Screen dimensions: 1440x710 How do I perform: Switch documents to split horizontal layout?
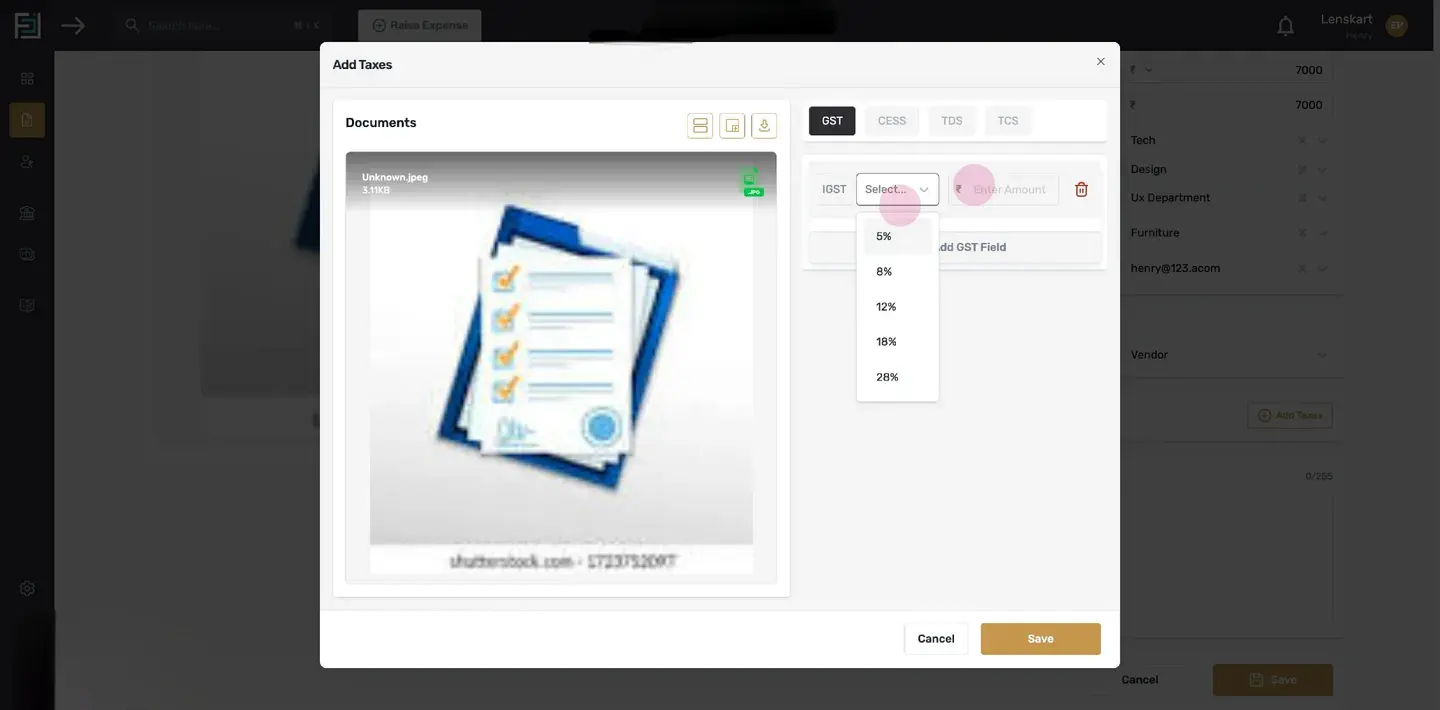(700, 125)
